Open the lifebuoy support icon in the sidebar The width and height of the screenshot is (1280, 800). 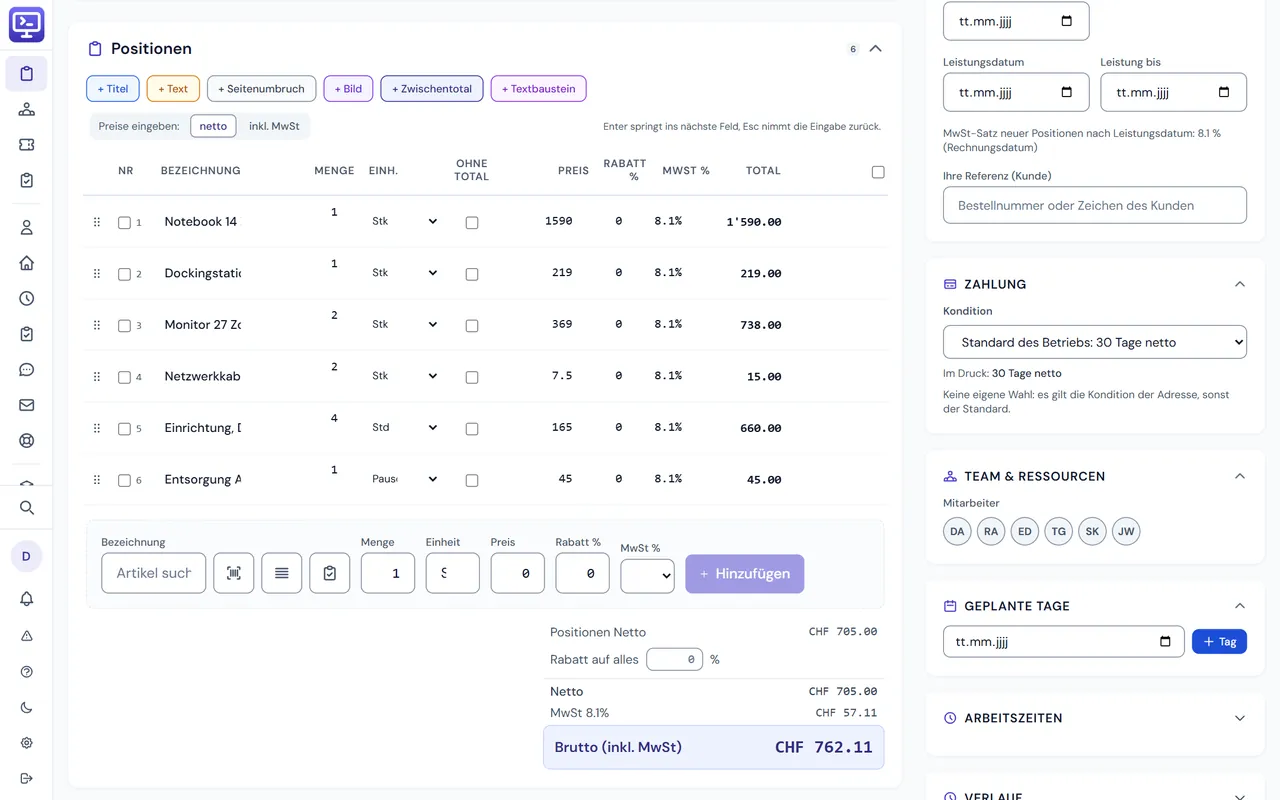click(27, 440)
